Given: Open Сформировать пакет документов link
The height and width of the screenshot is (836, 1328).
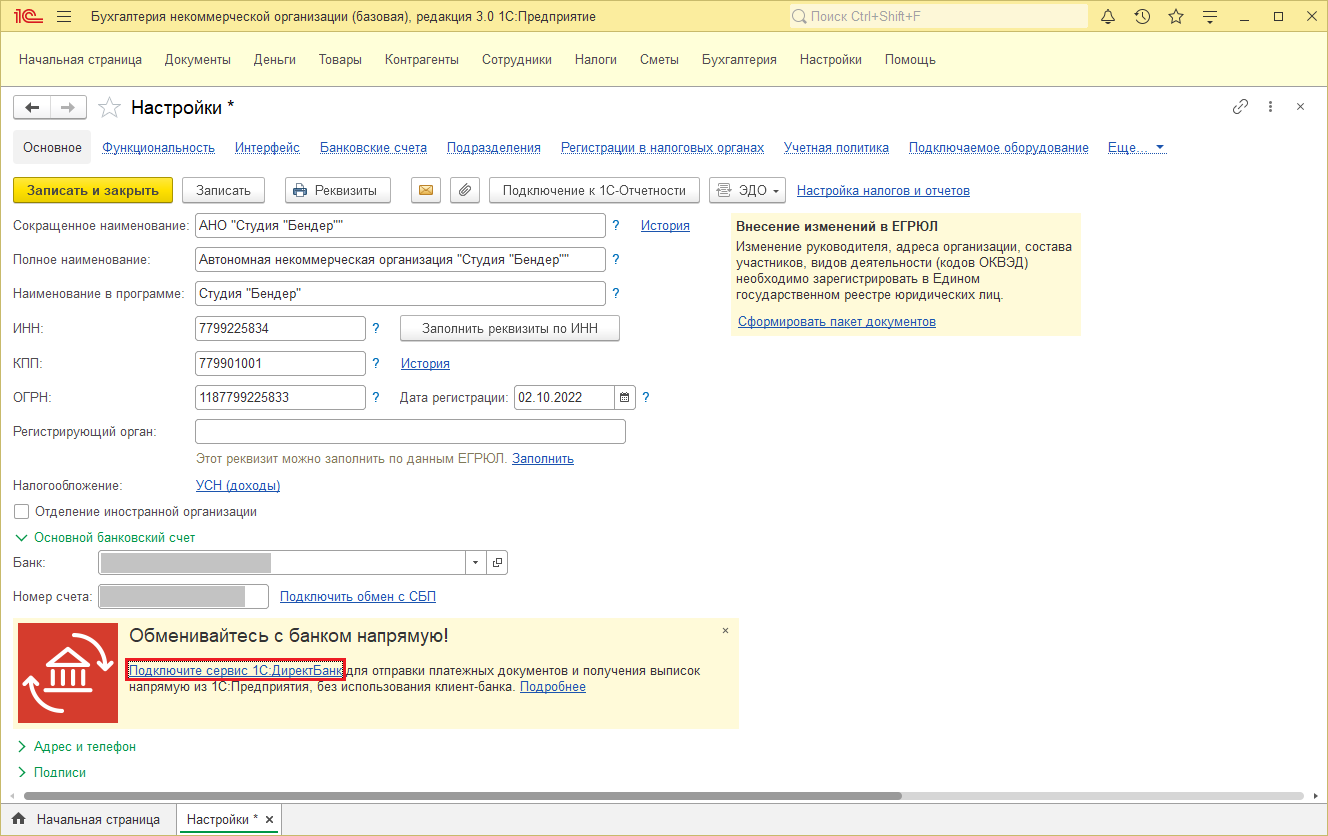Looking at the screenshot, I should coord(837,322).
